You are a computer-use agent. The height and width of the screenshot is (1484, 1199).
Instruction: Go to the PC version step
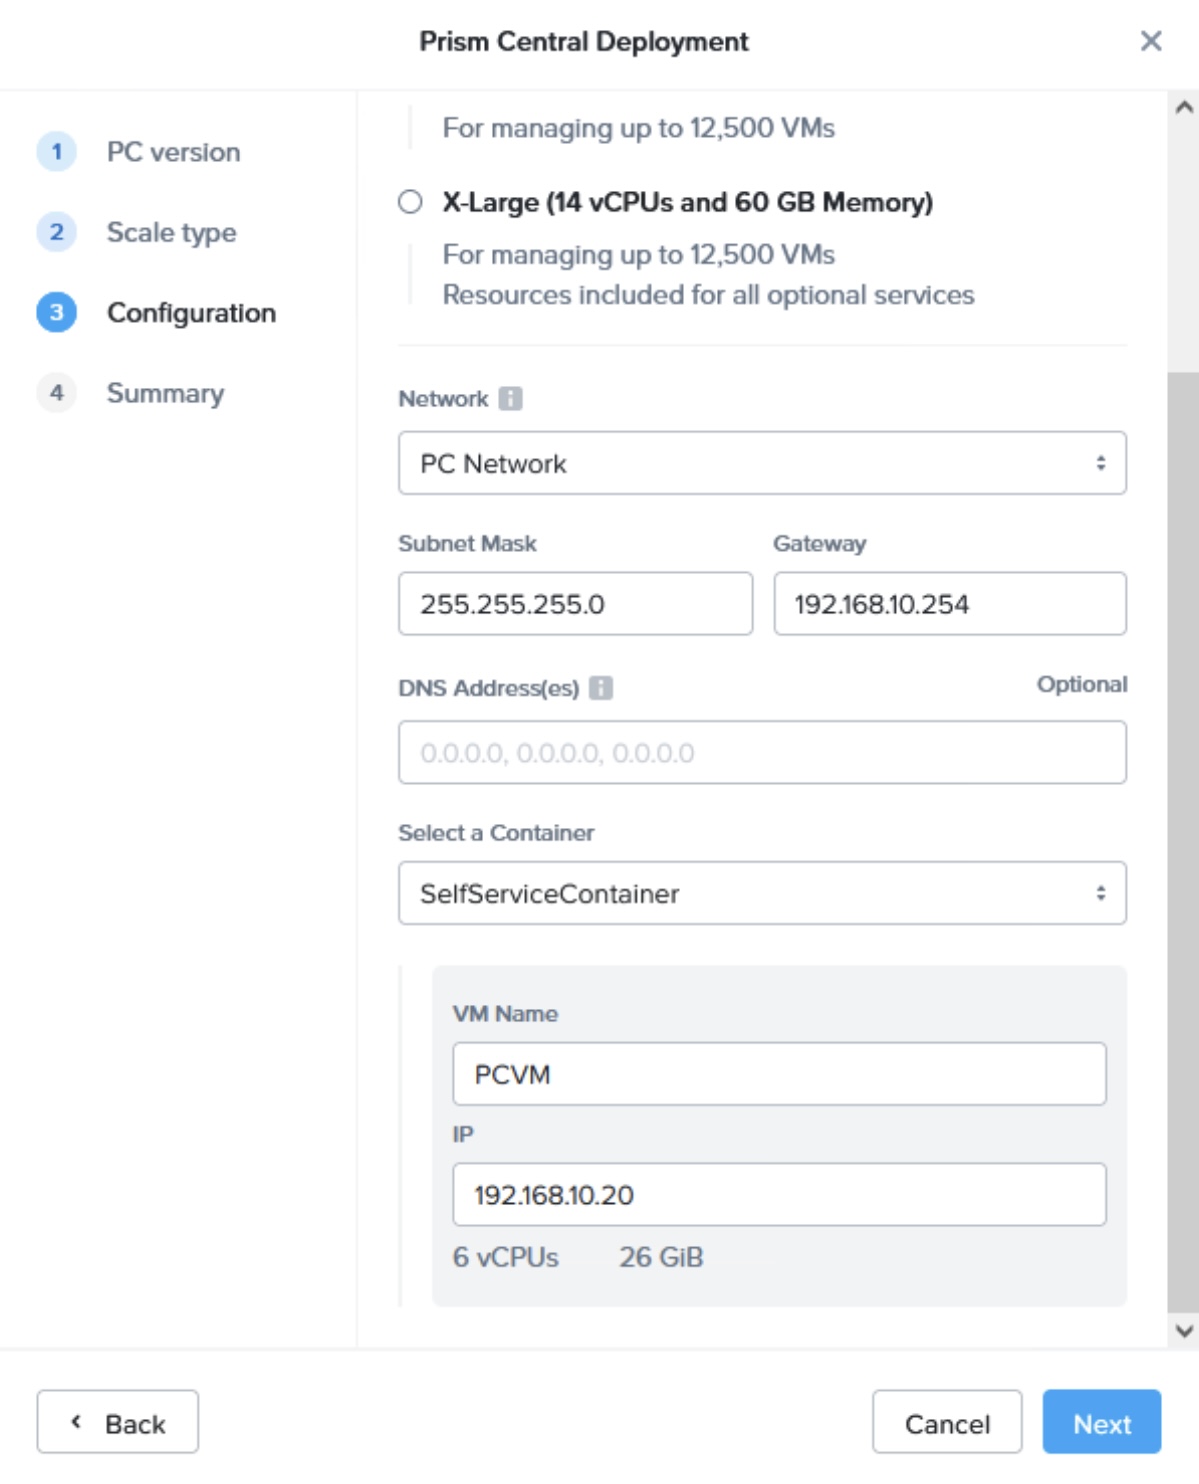[x=173, y=152]
